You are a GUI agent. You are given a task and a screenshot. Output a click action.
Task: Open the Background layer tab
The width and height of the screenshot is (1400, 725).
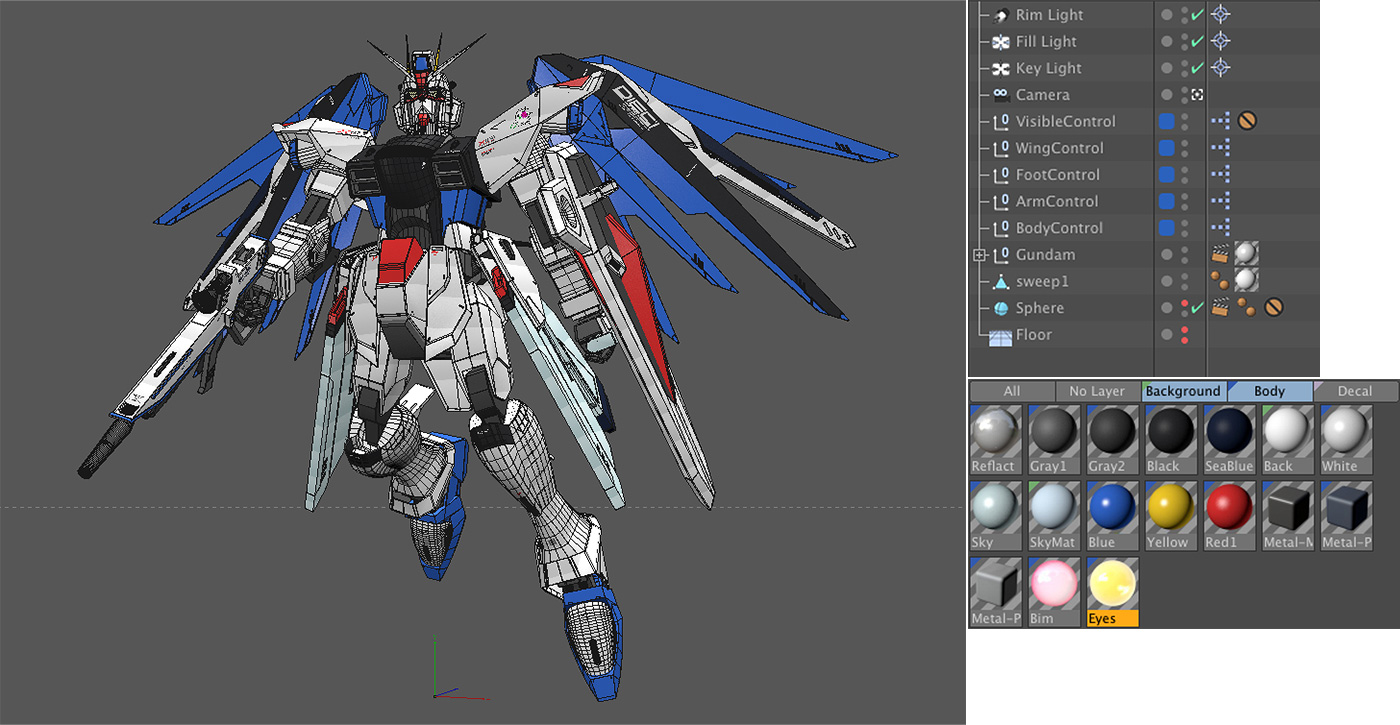click(x=1185, y=391)
